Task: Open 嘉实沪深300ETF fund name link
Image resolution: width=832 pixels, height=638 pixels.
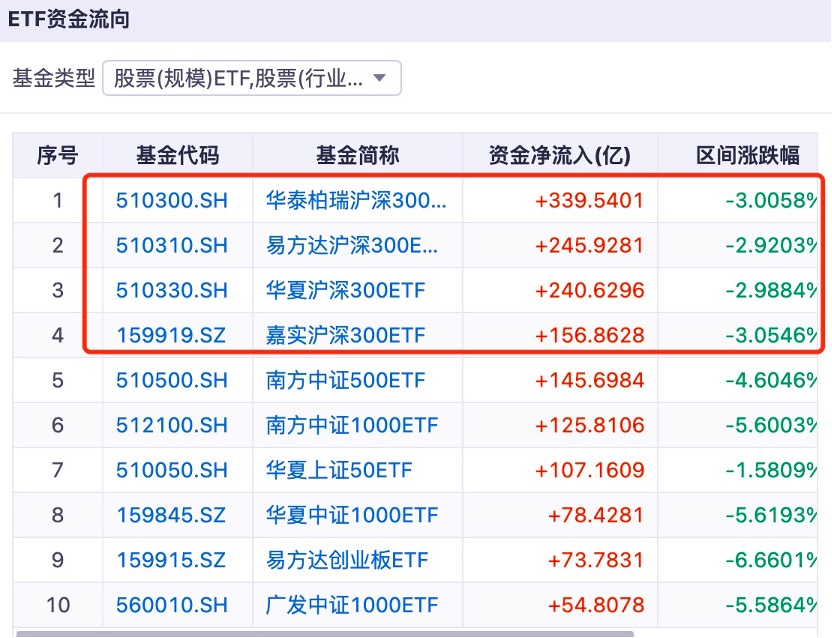Action: pyautogui.click(x=345, y=335)
